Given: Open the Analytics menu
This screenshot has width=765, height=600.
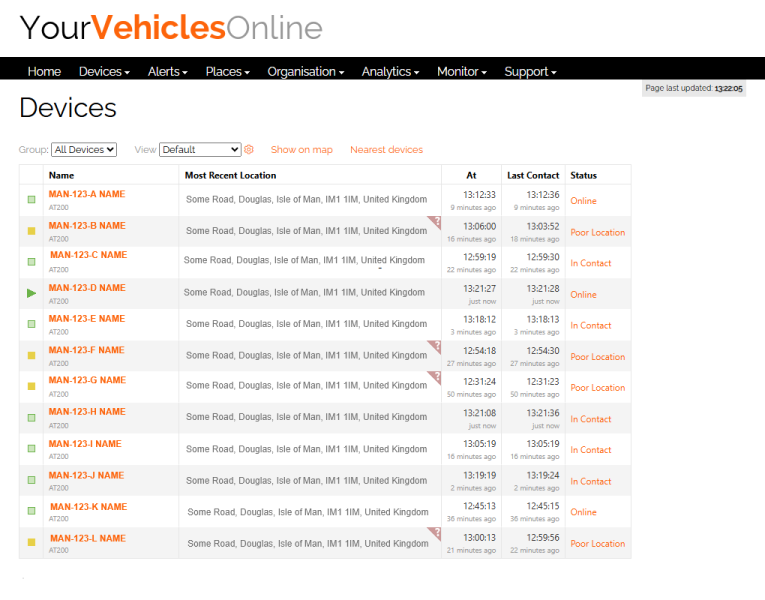Looking at the screenshot, I should pos(390,72).
